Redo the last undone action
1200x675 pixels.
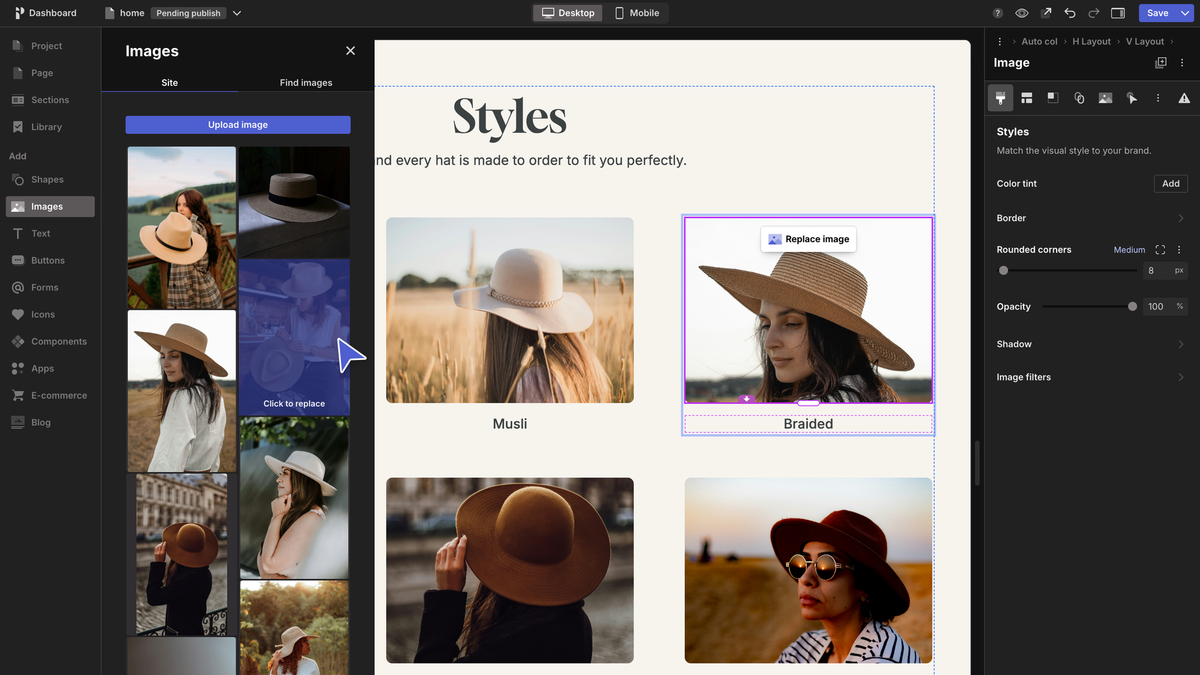point(1094,13)
